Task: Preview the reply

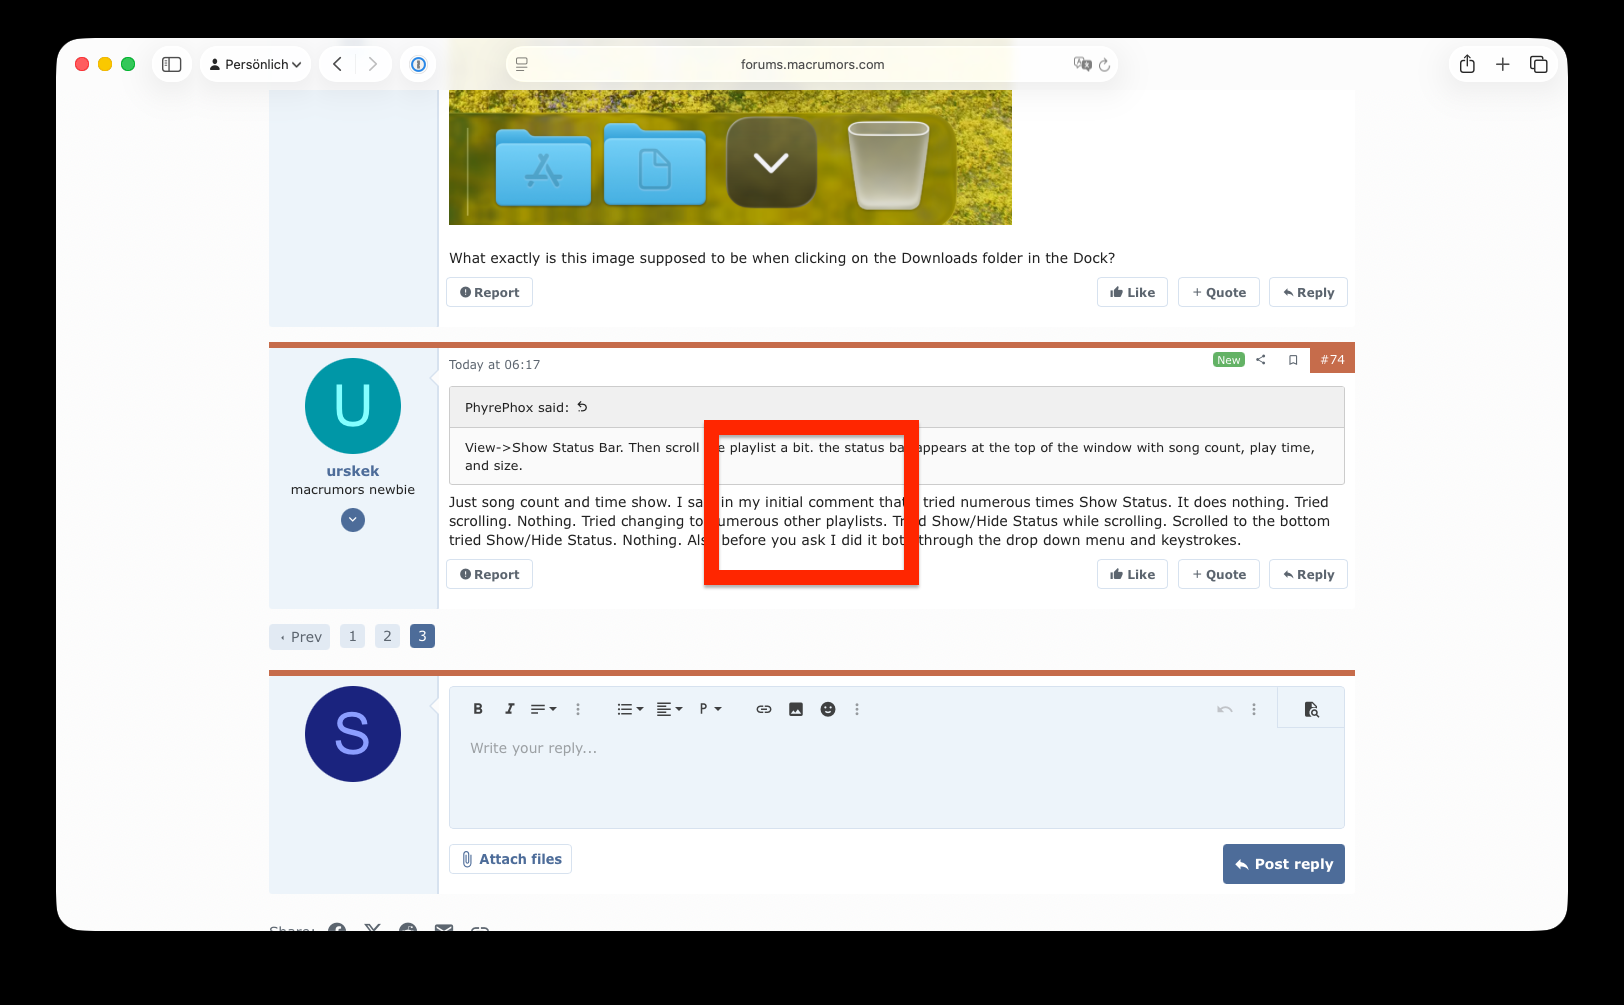Action: pos(1311,709)
